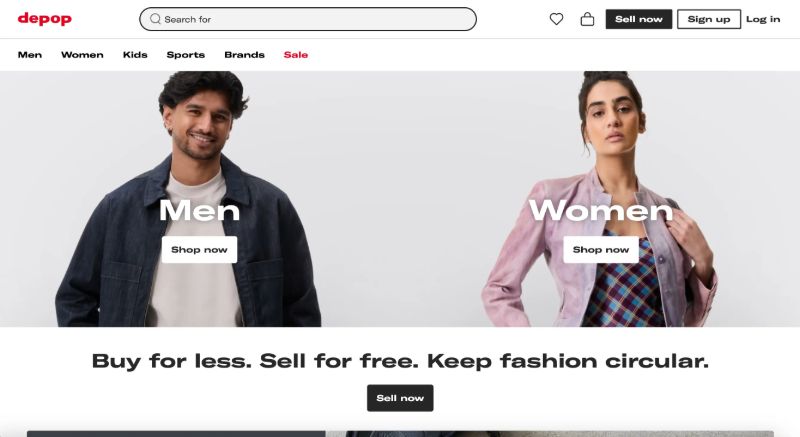Click the Women hero banner heading
The height and width of the screenshot is (437, 800).
click(x=601, y=210)
